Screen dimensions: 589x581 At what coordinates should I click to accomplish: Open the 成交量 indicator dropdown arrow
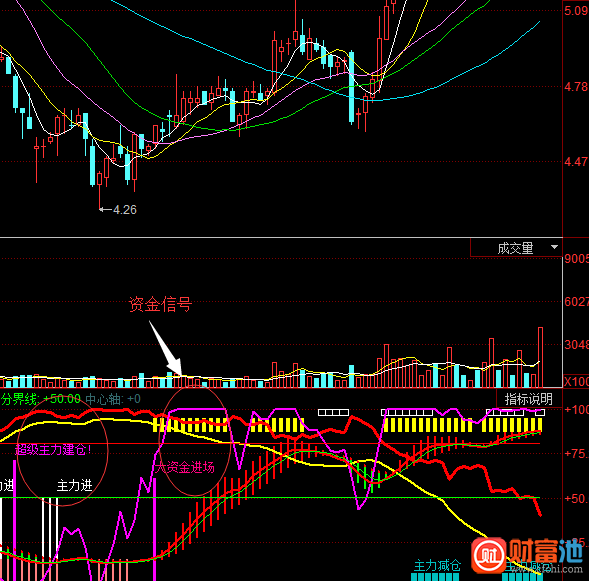click(x=554, y=247)
